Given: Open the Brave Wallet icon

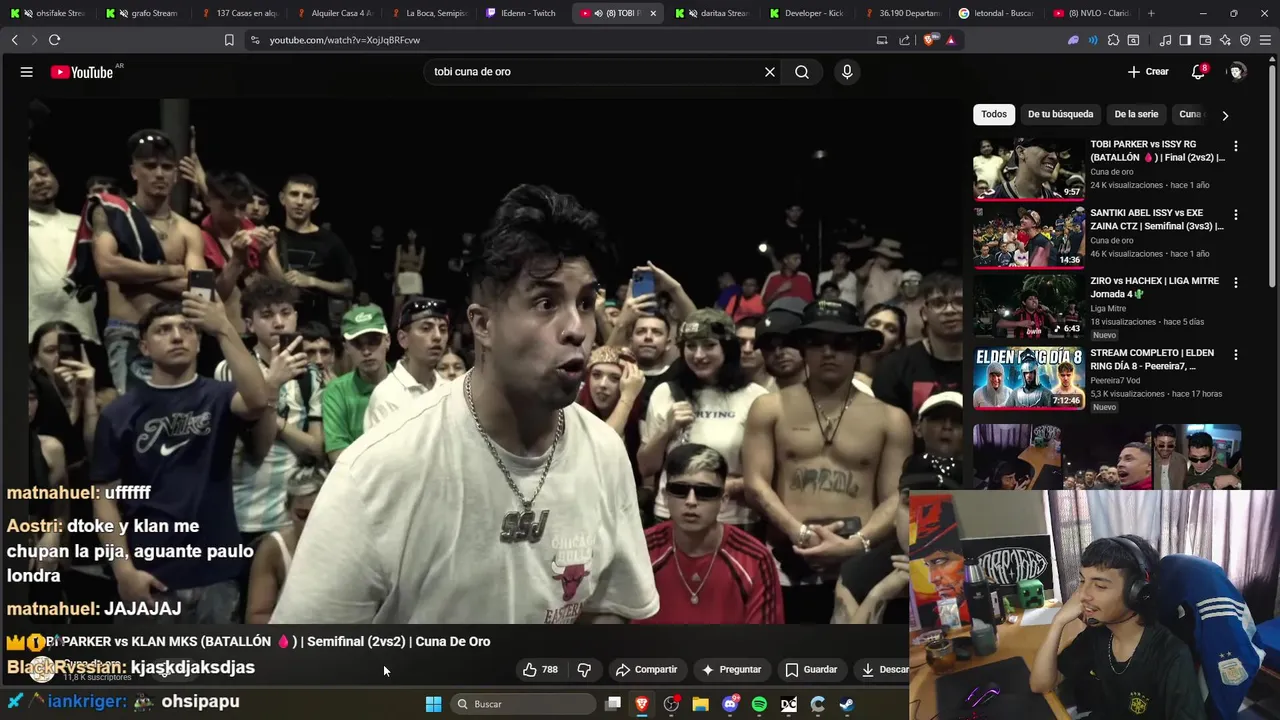Looking at the screenshot, I should click(1205, 40).
